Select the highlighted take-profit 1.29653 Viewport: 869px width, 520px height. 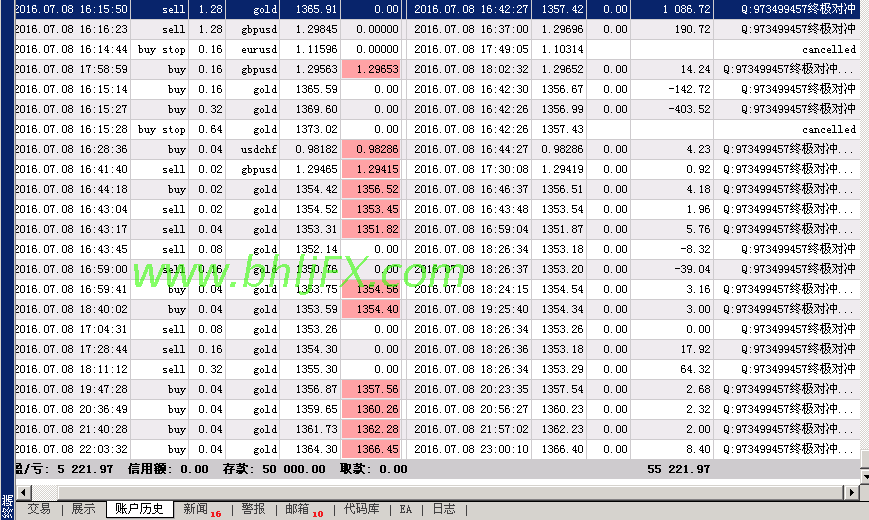371,69
